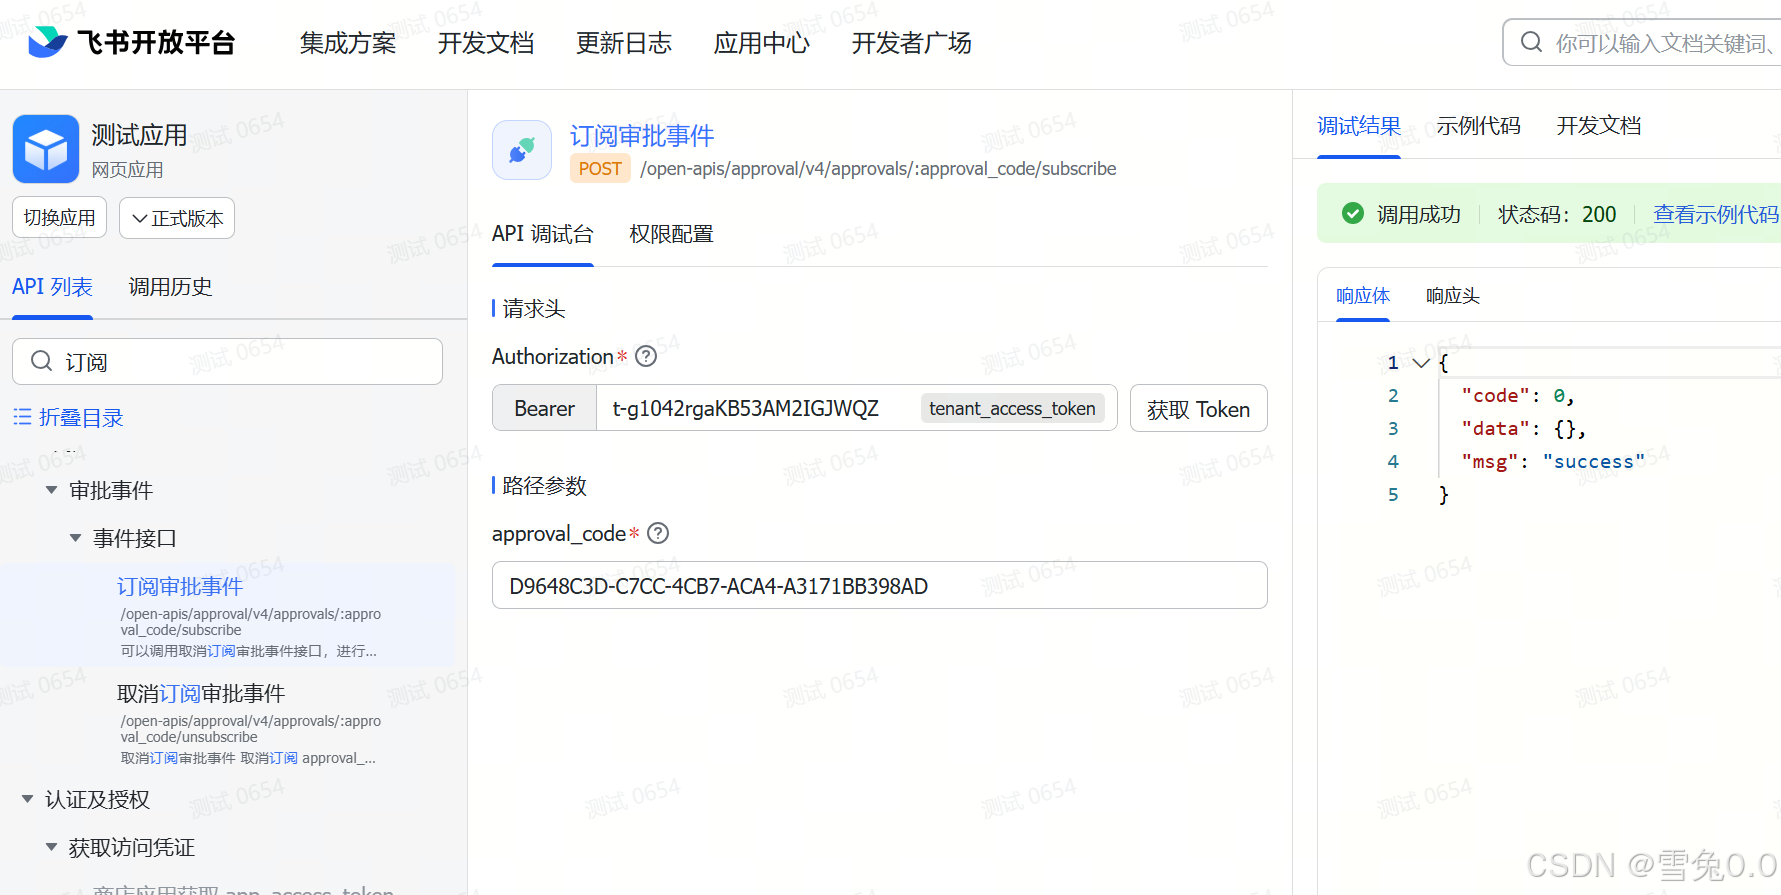The image size is (1781, 895).
Task: Collapse the 事件接口 tree node
Action: (75, 538)
